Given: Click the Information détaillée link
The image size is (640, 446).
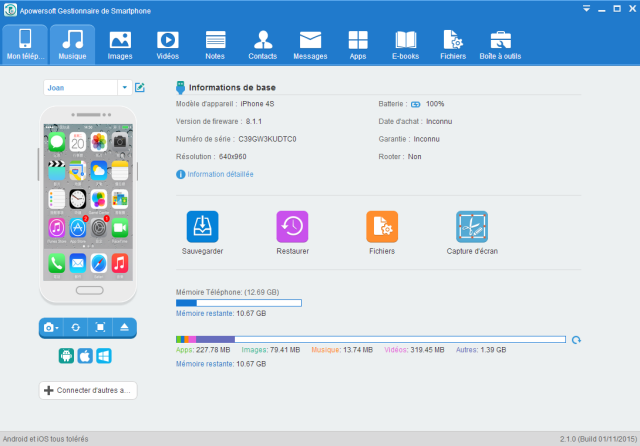Looking at the screenshot, I should (x=220, y=174).
